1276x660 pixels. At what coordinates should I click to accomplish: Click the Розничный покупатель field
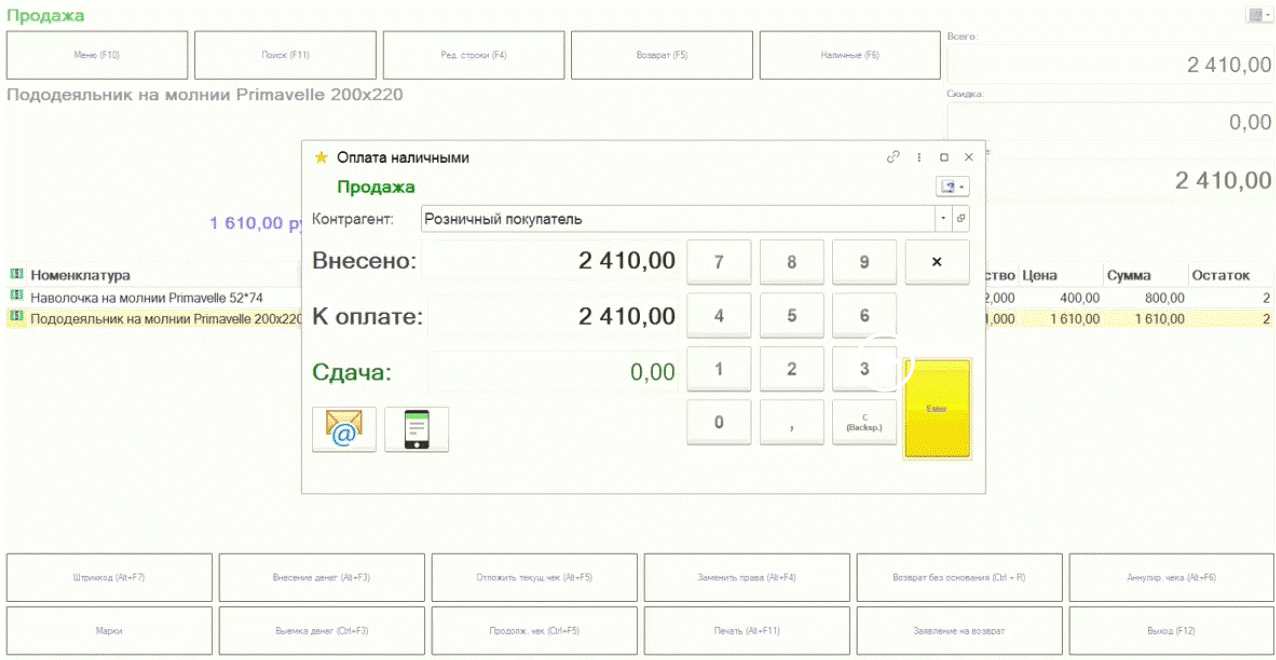(678, 218)
